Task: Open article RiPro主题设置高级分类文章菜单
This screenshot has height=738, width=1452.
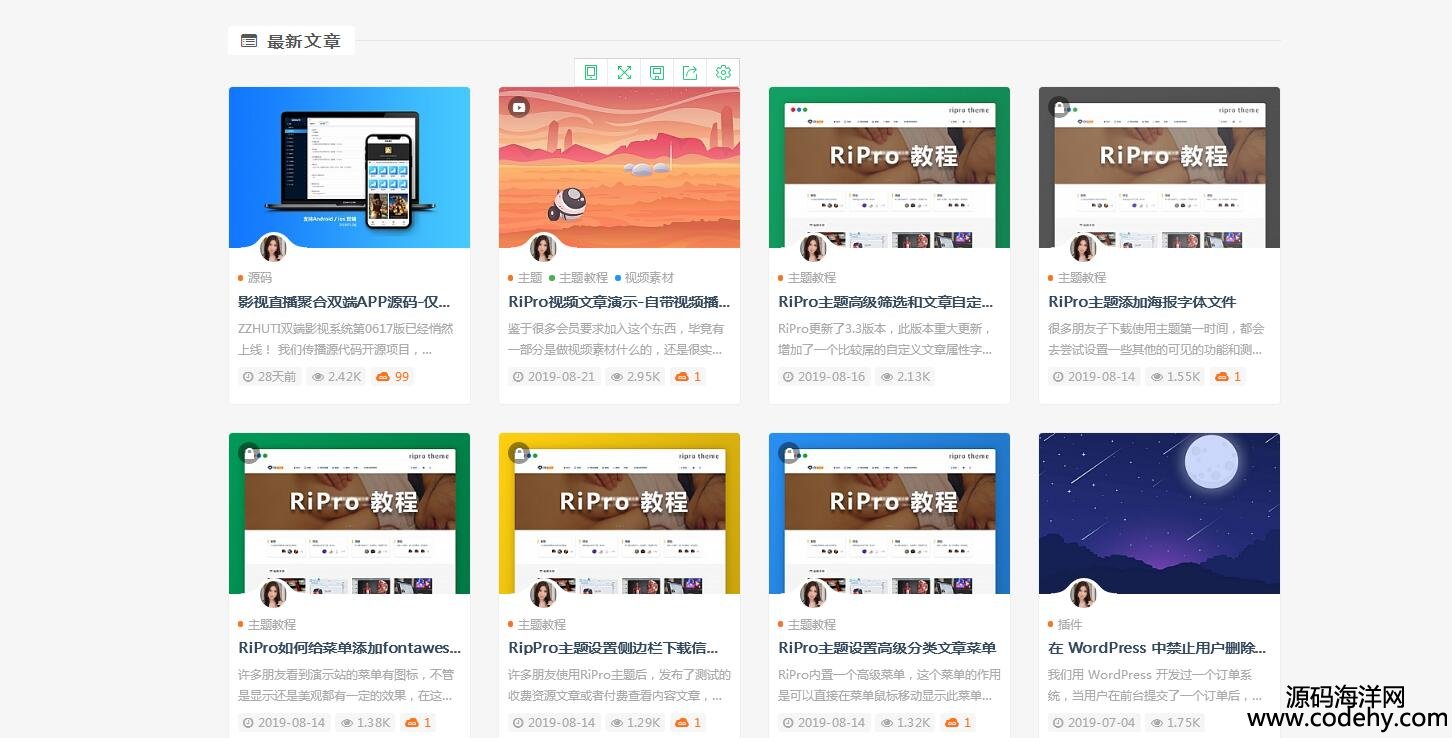Action: [x=887, y=648]
